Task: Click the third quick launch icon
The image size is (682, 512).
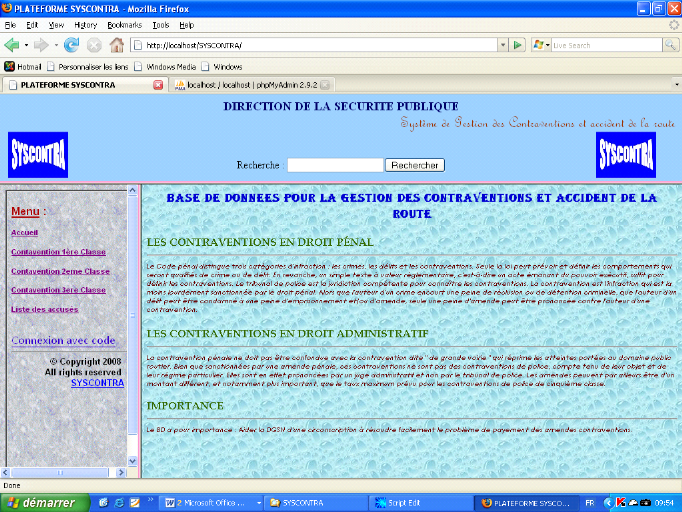Action: pos(135,503)
